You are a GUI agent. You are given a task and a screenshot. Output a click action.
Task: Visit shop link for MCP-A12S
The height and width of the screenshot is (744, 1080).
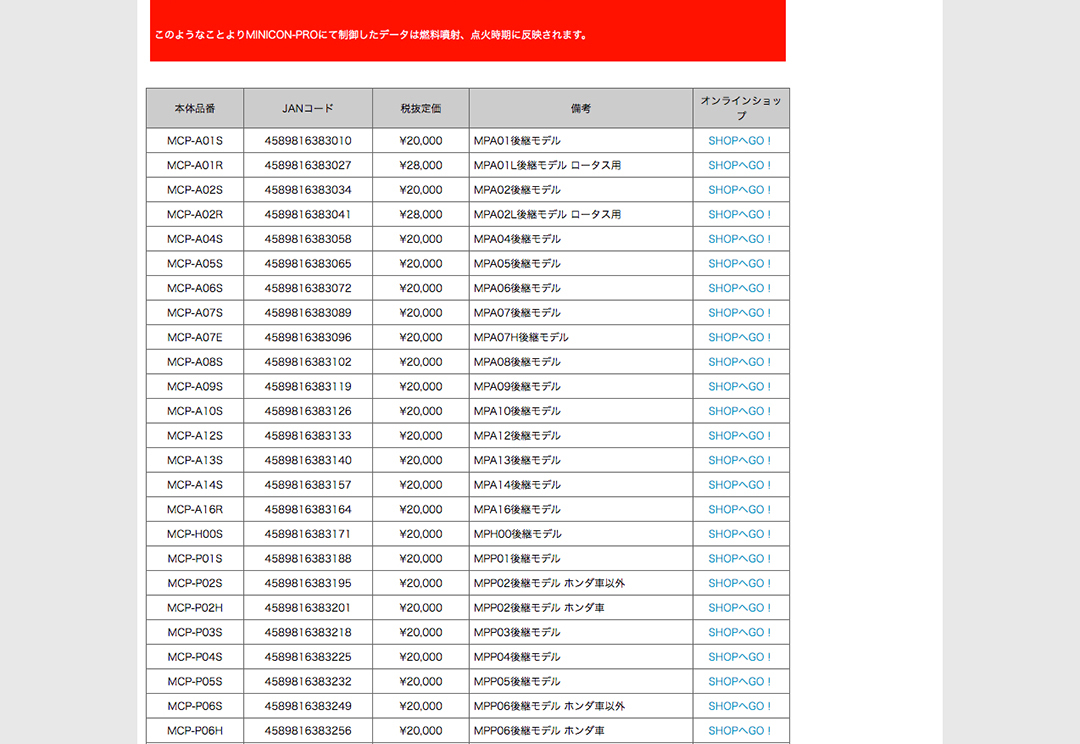[x=740, y=435]
